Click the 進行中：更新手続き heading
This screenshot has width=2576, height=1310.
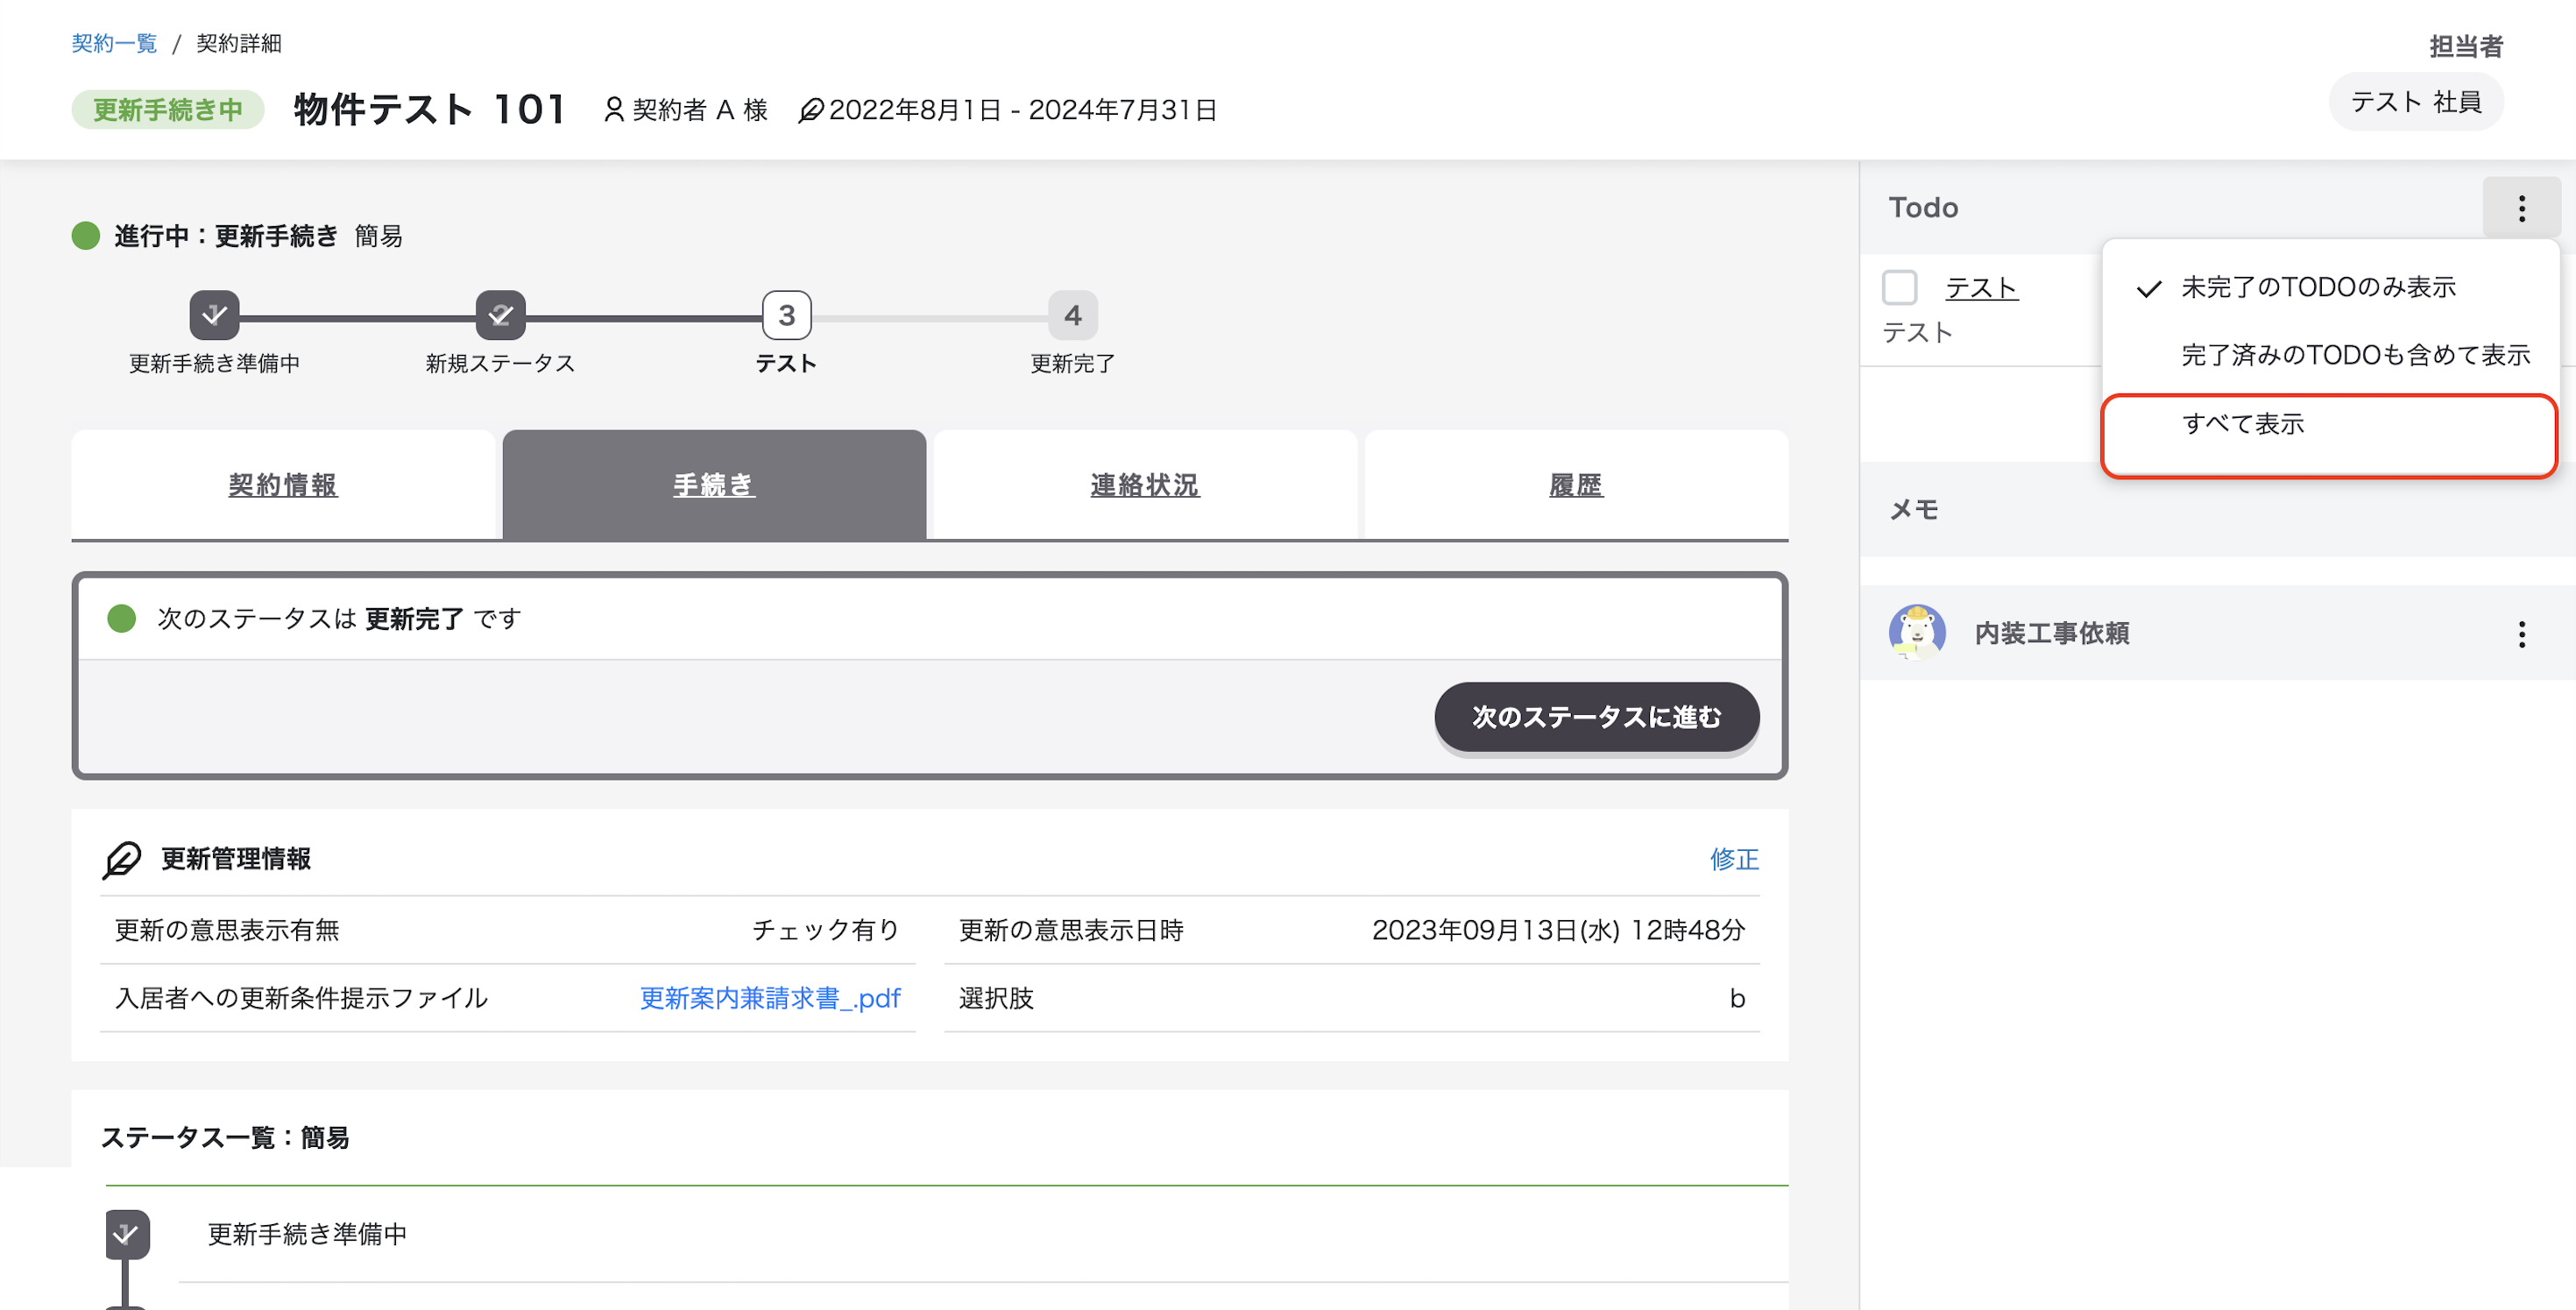(x=226, y=236)
